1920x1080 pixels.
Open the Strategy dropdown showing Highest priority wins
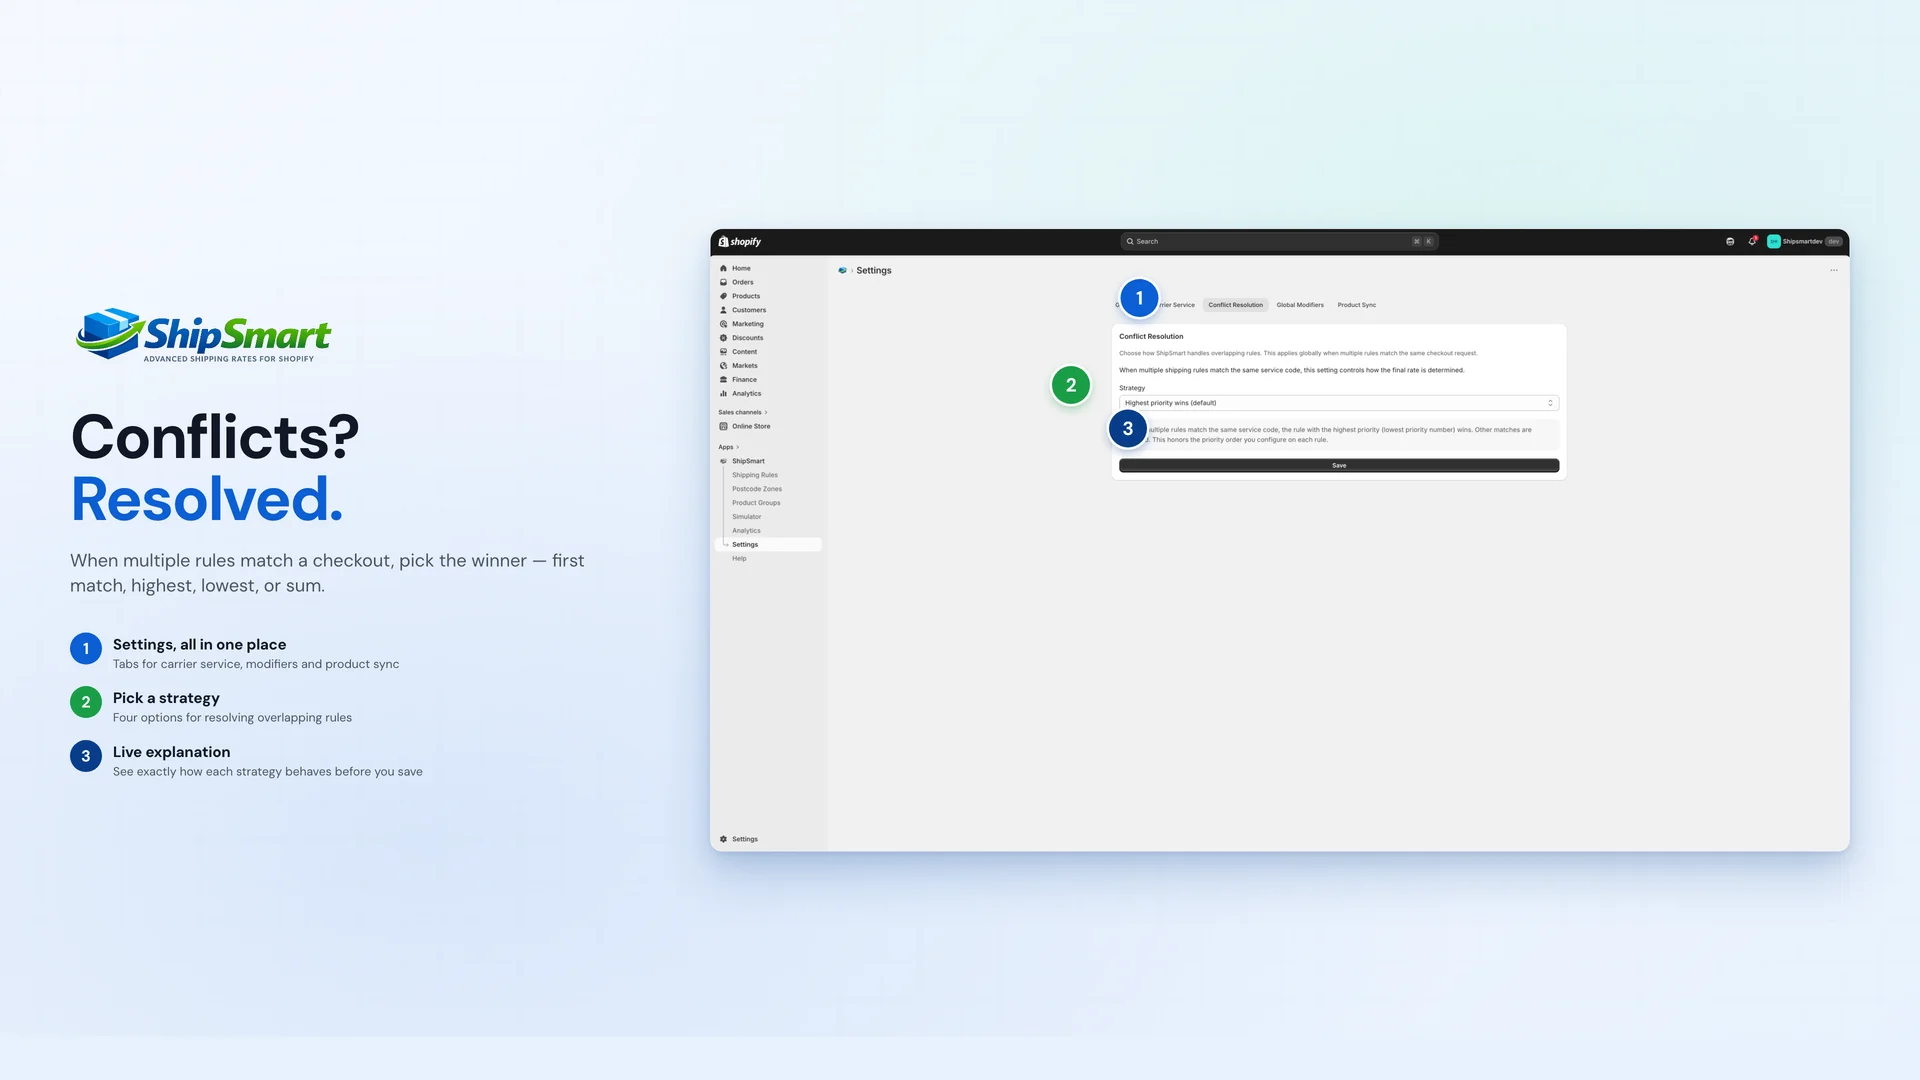(x=1338, y=403)
